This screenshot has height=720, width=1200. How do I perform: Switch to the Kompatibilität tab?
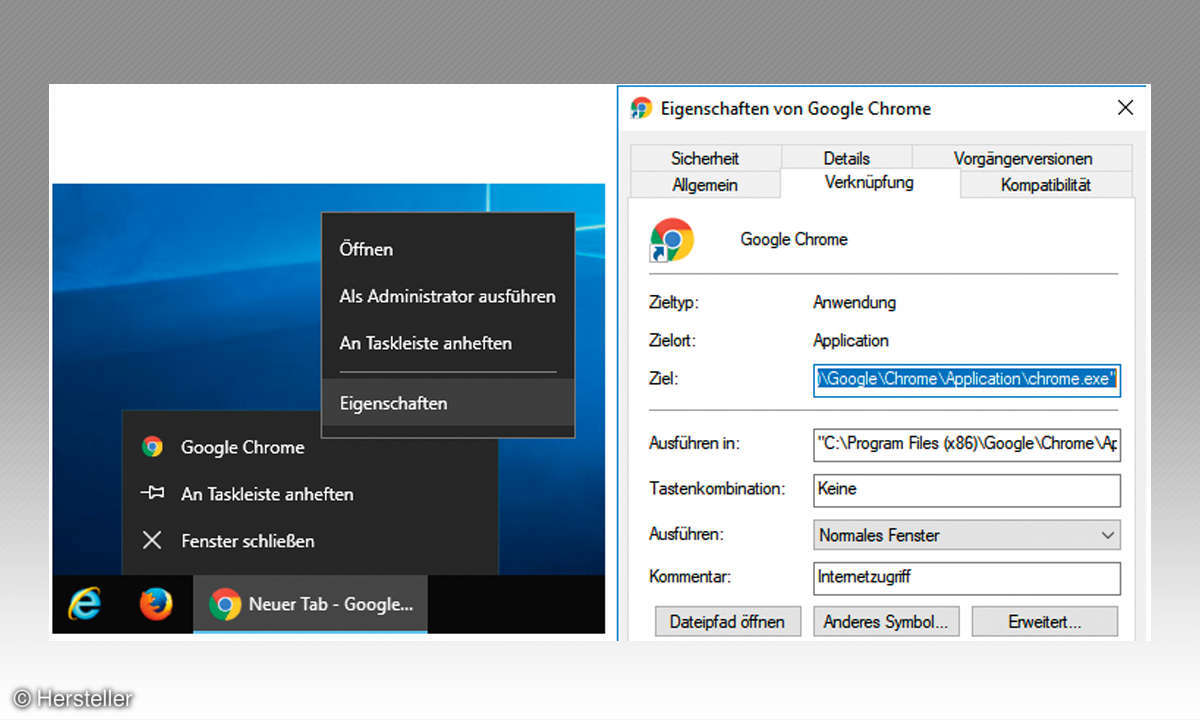pyautogui.click(x=1046, y=185)
